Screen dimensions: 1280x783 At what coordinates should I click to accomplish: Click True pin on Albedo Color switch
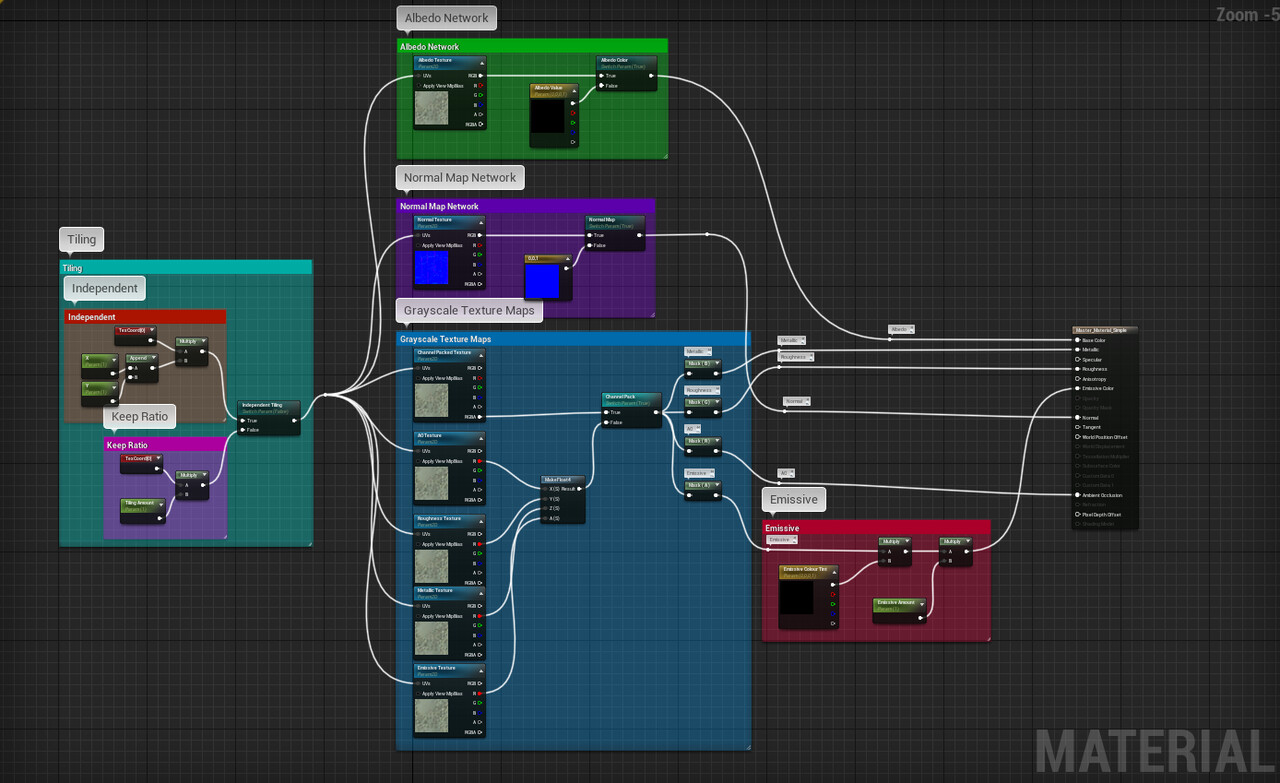click(602, 76)
